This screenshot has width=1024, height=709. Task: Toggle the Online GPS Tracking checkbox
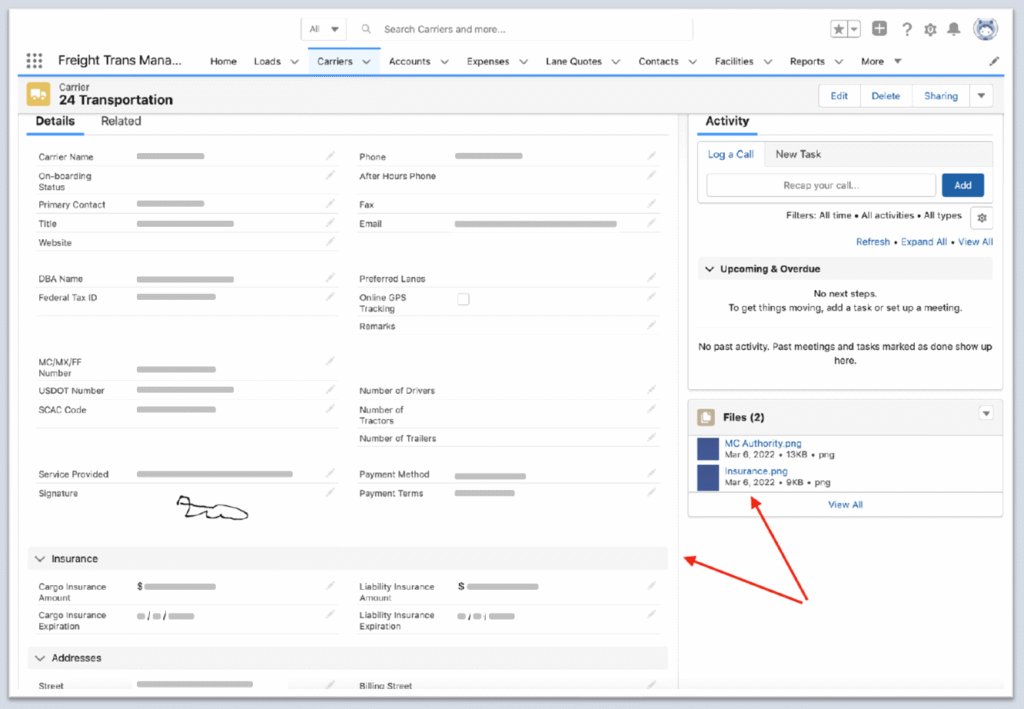coord(463,299)
